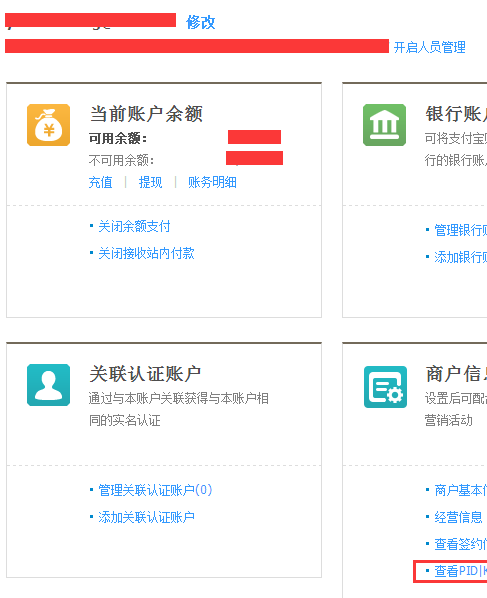
Task: Click the orange money bag balance icon
Action: pyautogui.click(x=48, y=125)
